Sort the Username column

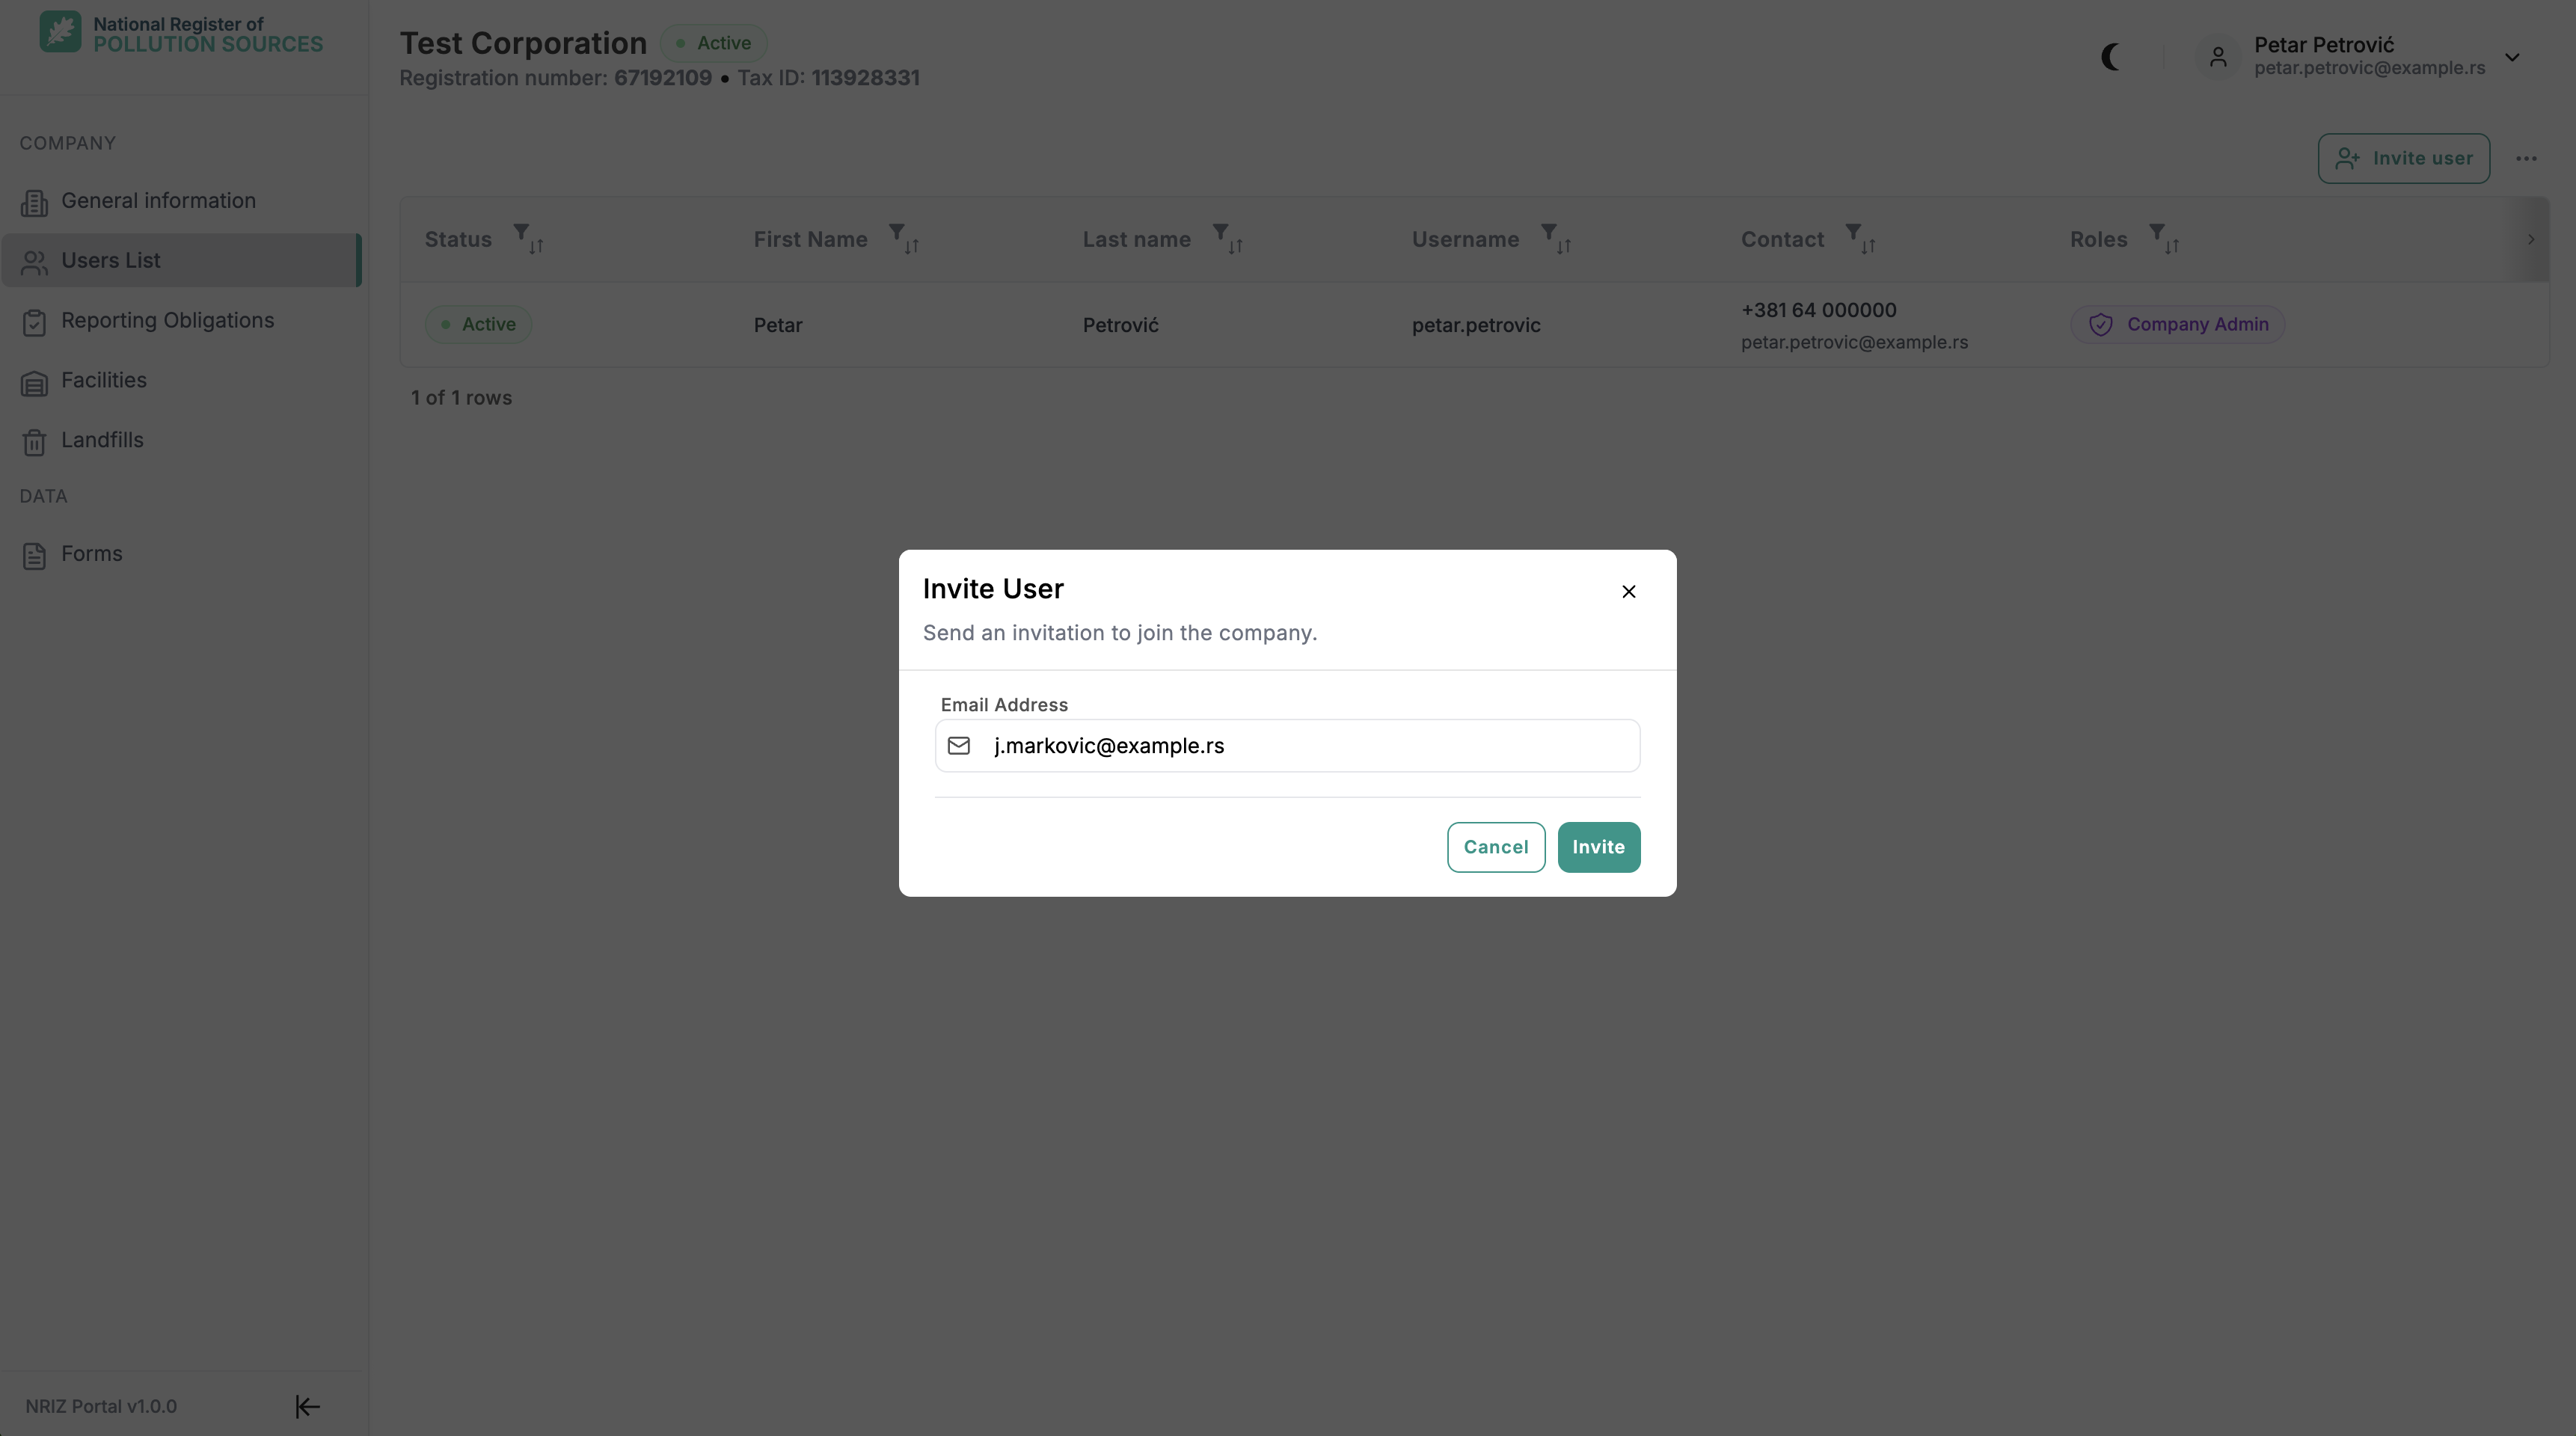[x=1564, y=245]
